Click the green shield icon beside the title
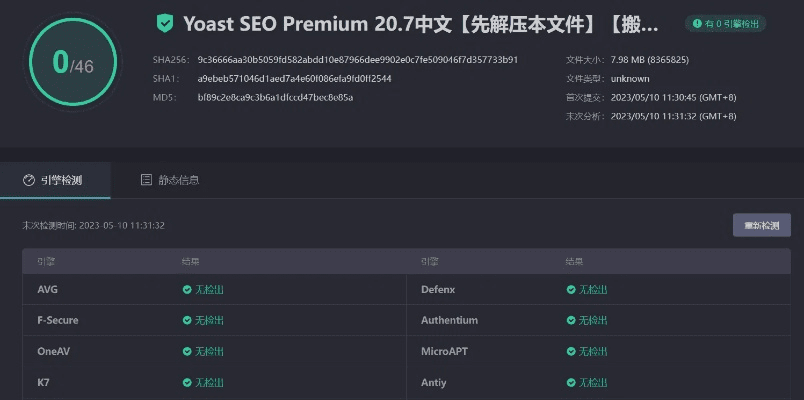The image size is (804, 400). click(165, 23)
